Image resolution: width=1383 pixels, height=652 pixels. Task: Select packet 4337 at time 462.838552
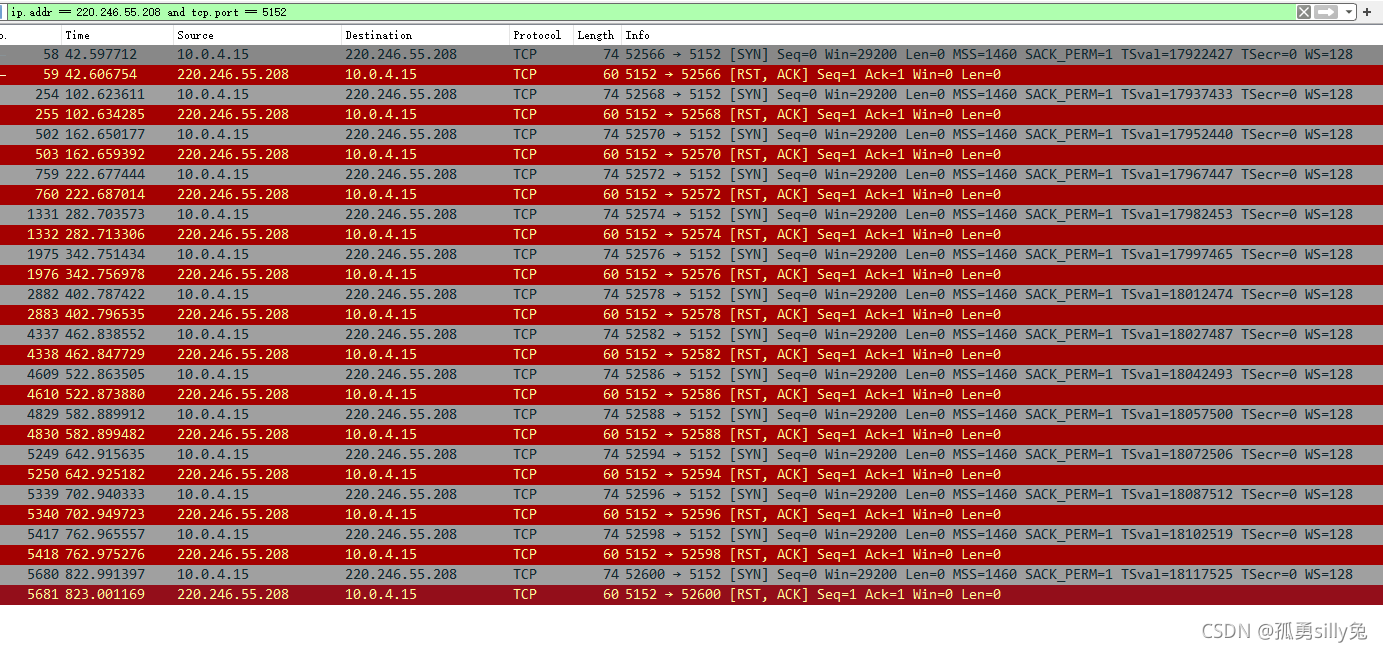coord(691,334)
